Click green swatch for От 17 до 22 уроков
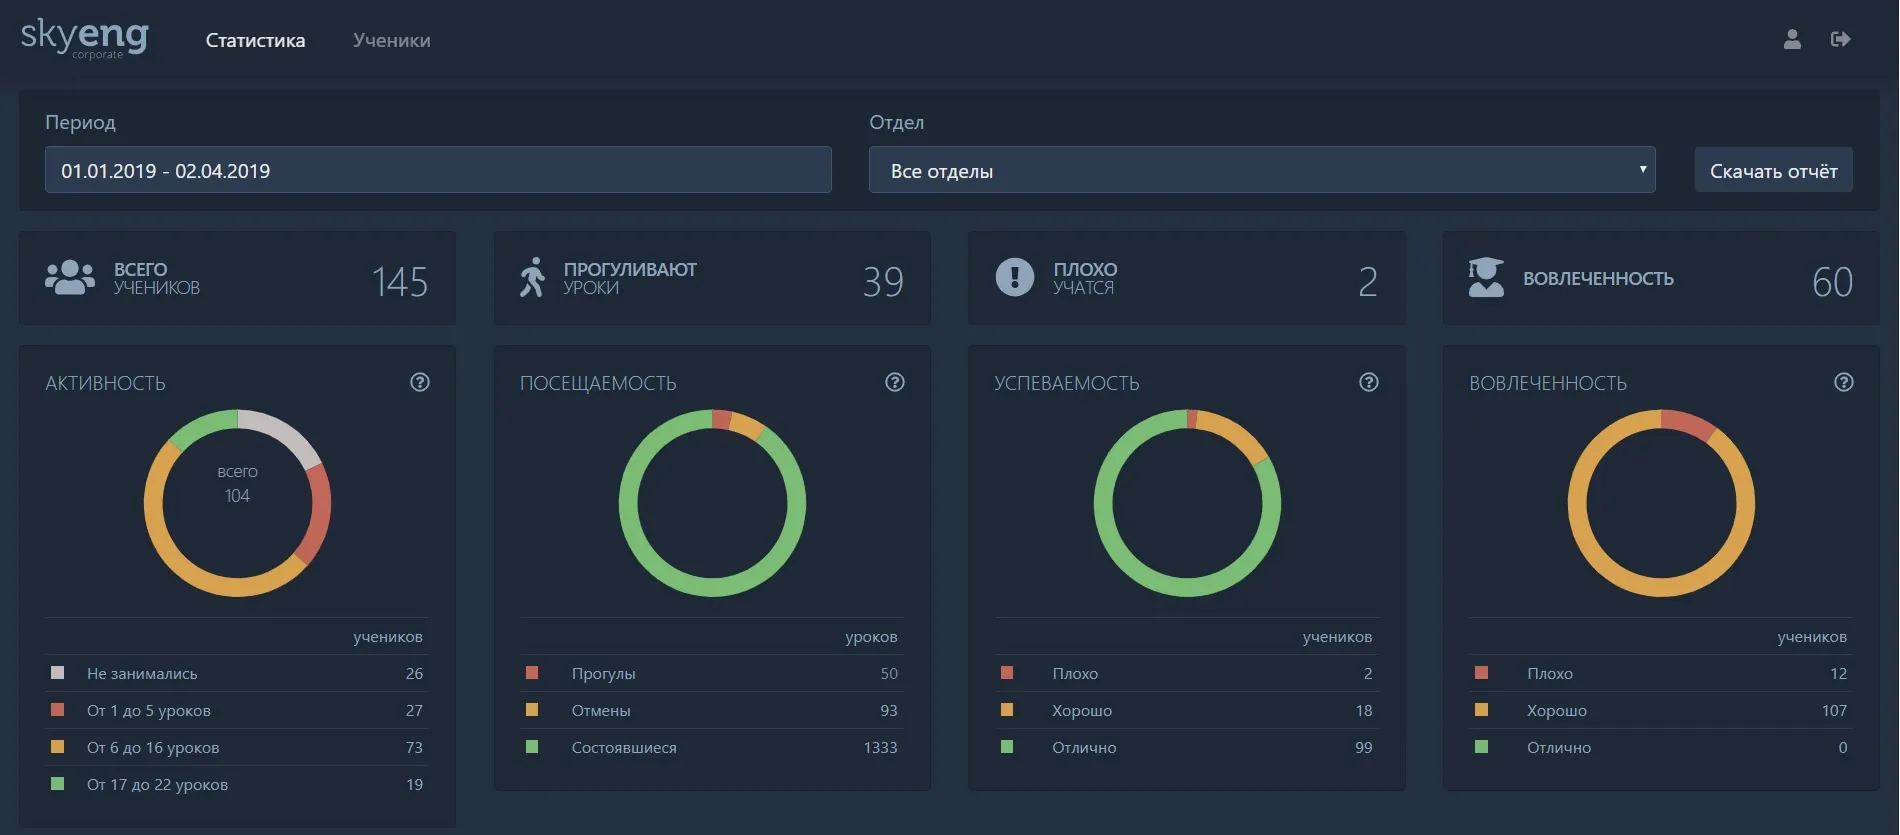Screen dimensions: 1900x835 click(x=58, y=784)
